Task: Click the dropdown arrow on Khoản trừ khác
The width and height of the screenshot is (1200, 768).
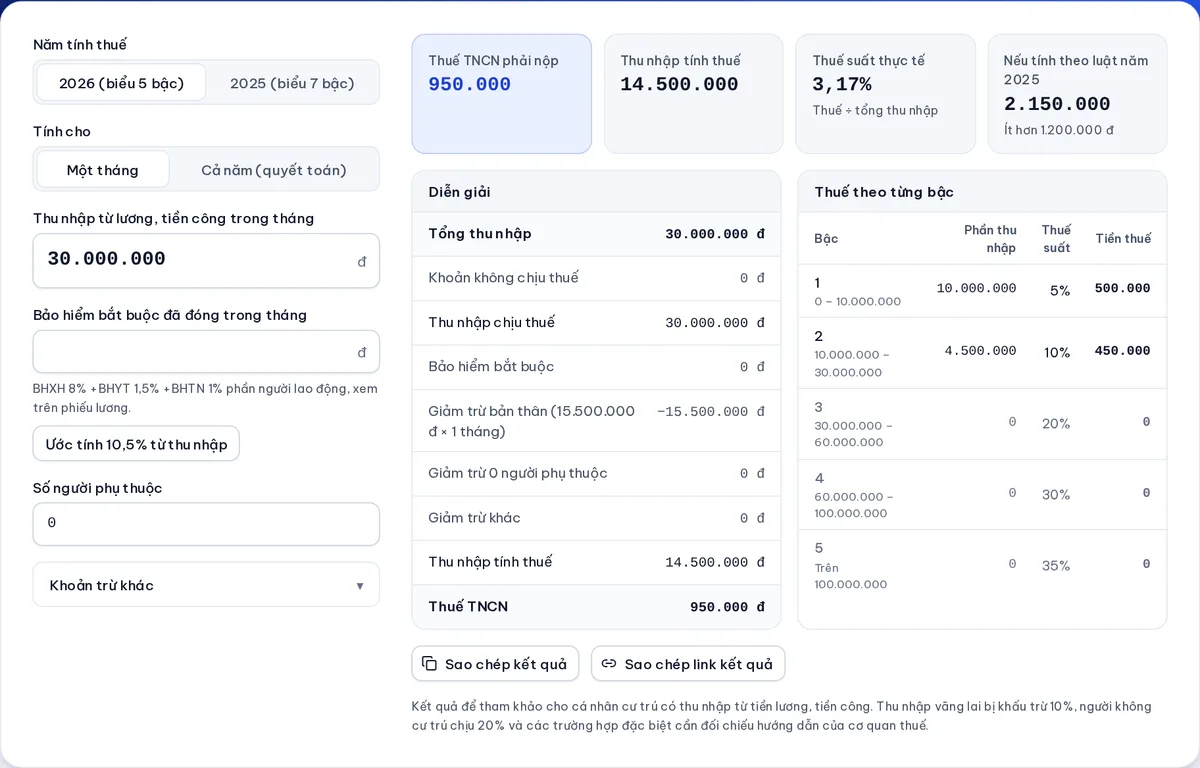Action: (x=360, y=586)
